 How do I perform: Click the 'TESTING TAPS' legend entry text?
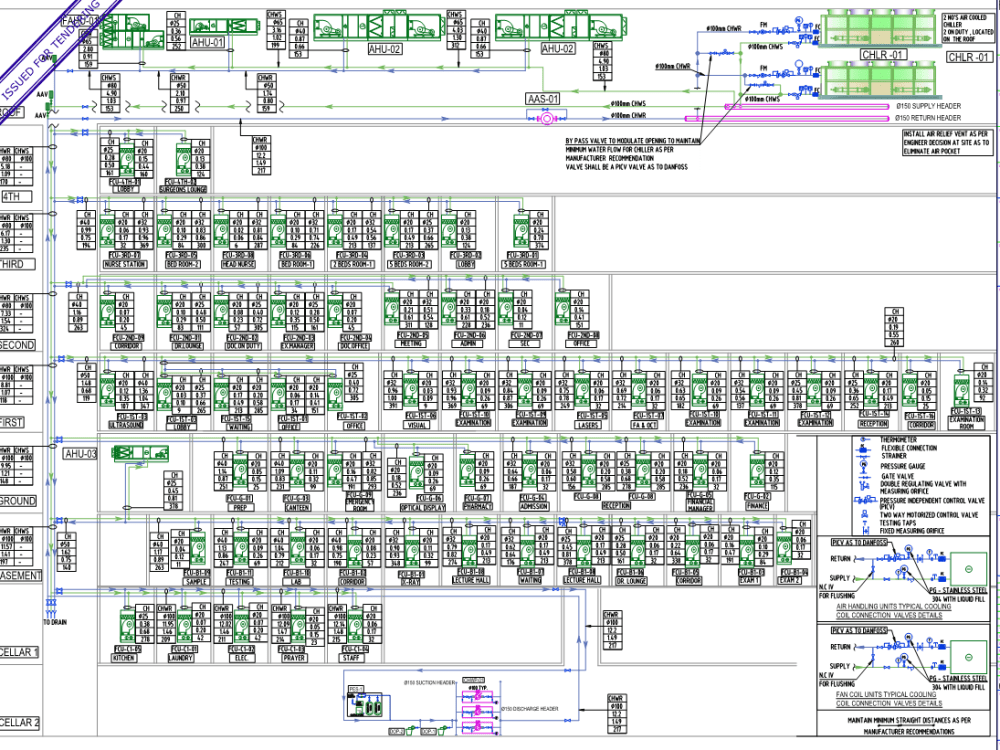coord(899,522)
